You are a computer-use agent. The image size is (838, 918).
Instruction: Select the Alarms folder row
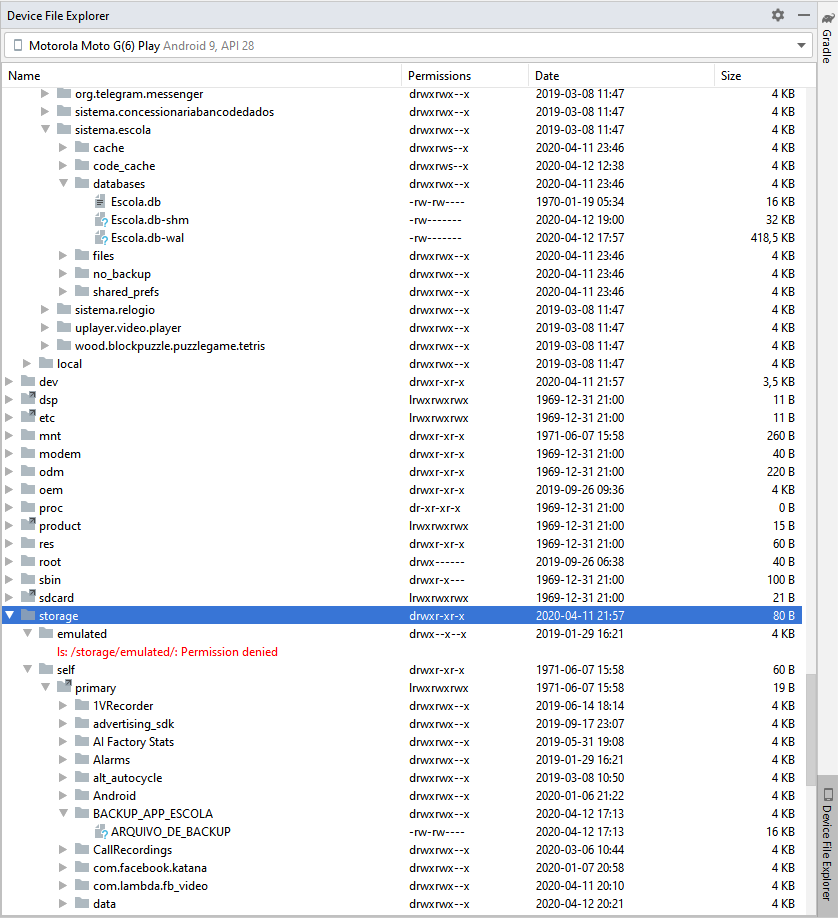(x=402, y=760)
